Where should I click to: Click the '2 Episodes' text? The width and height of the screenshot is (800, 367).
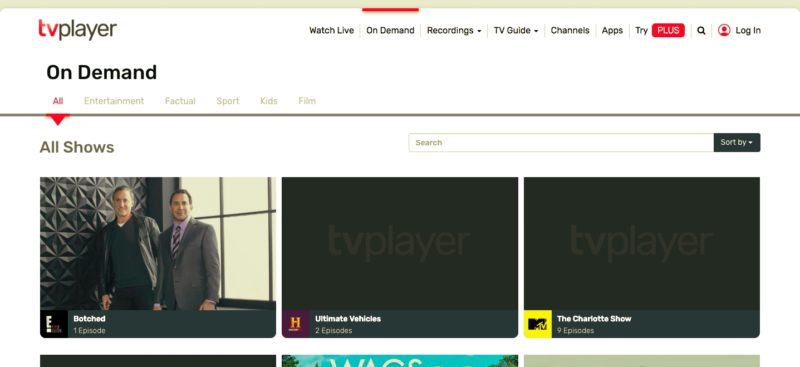(x=333, y=331)
